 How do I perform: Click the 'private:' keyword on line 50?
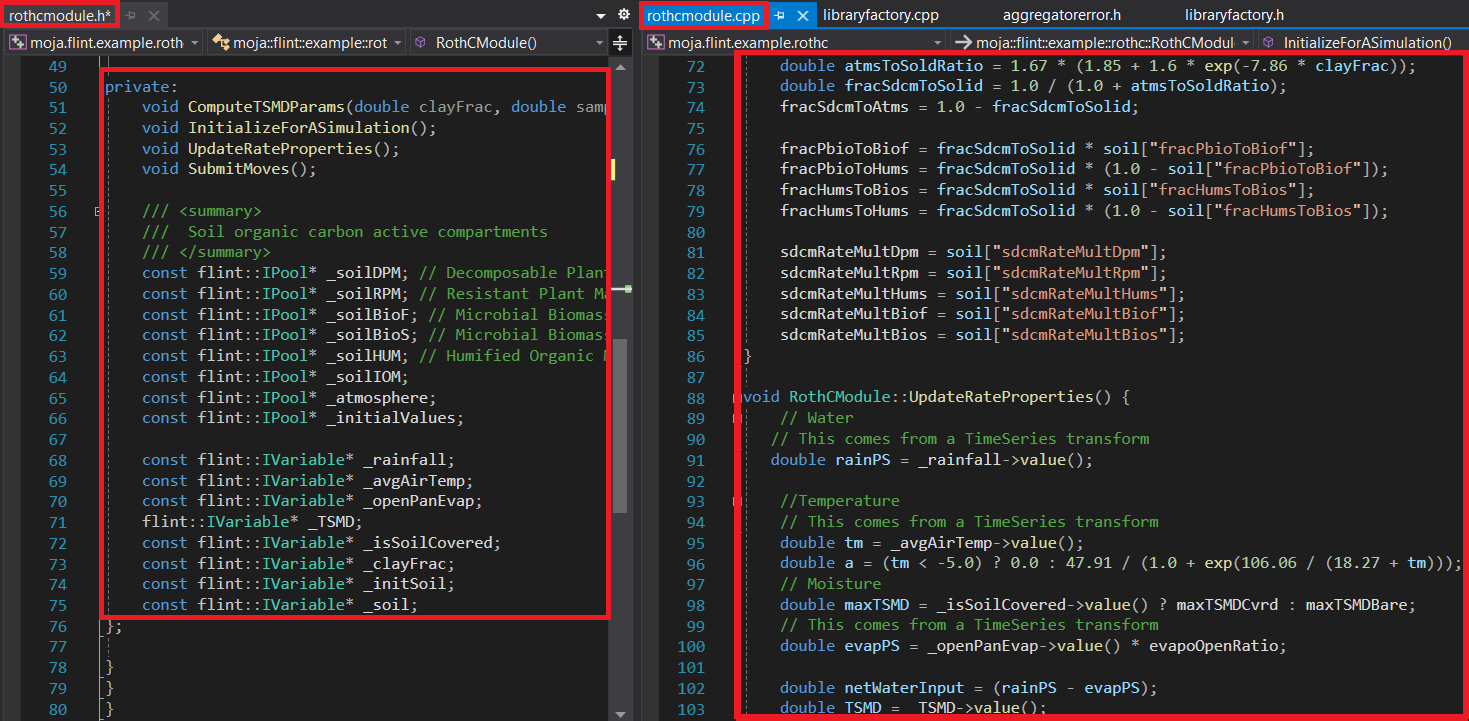click(141, 87)
